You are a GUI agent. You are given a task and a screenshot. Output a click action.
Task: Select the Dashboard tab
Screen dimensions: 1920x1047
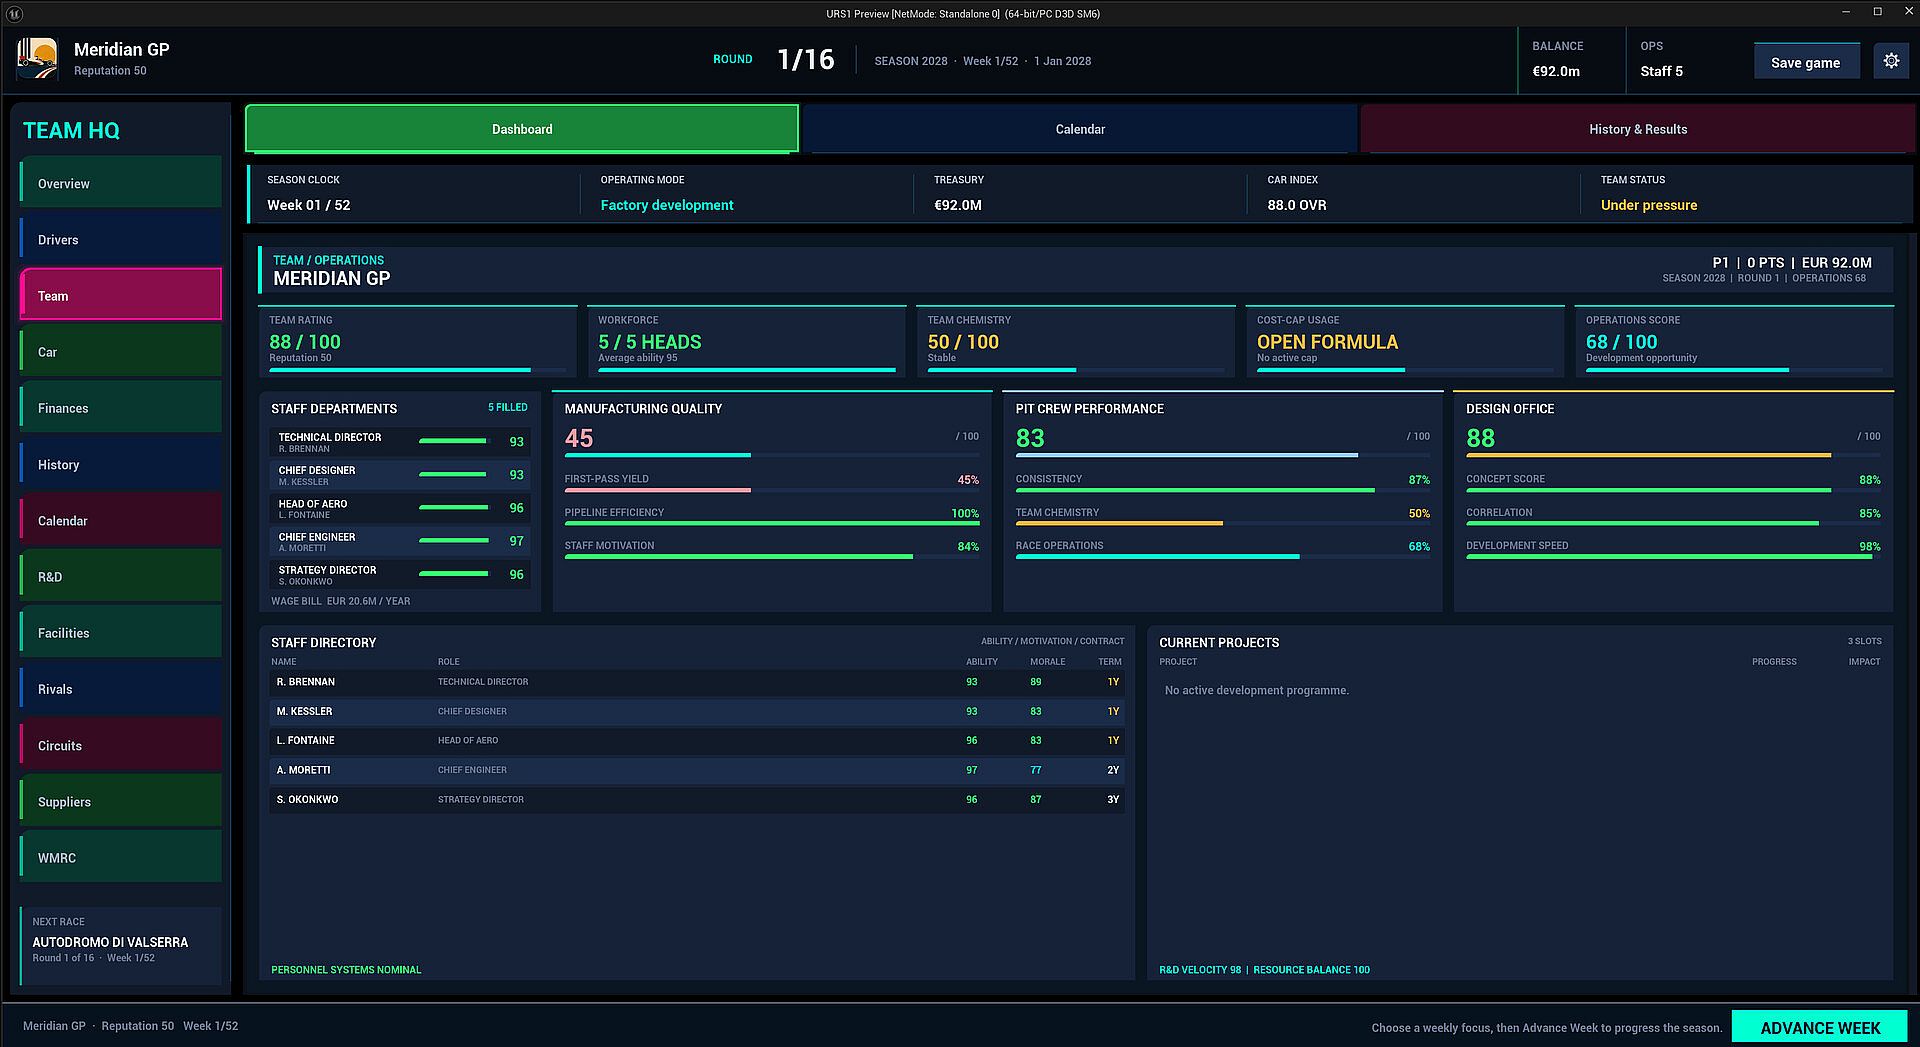[522, 129]
